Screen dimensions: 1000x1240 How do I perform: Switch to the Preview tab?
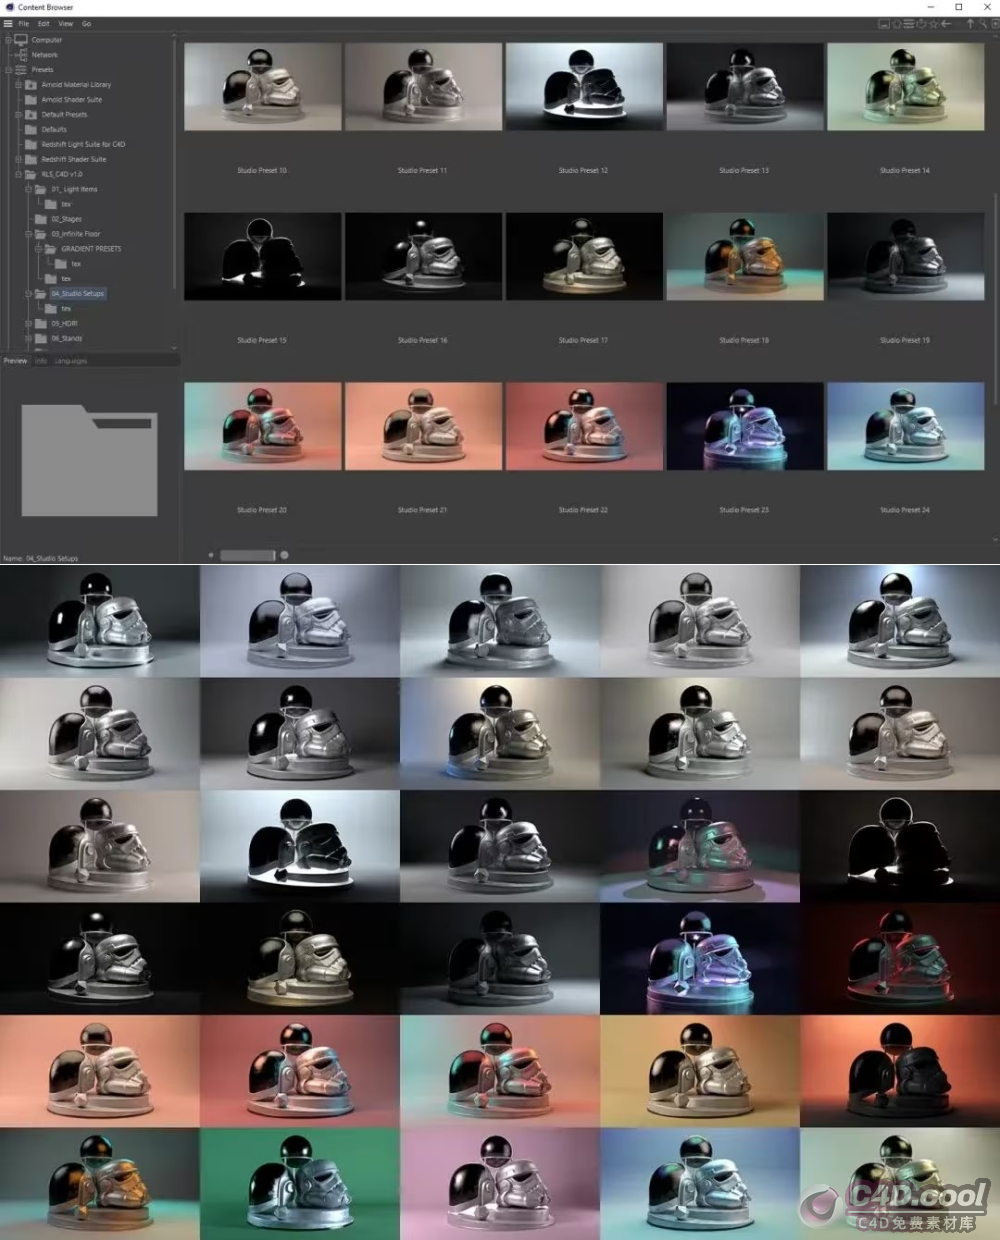[x=15, y=361]
